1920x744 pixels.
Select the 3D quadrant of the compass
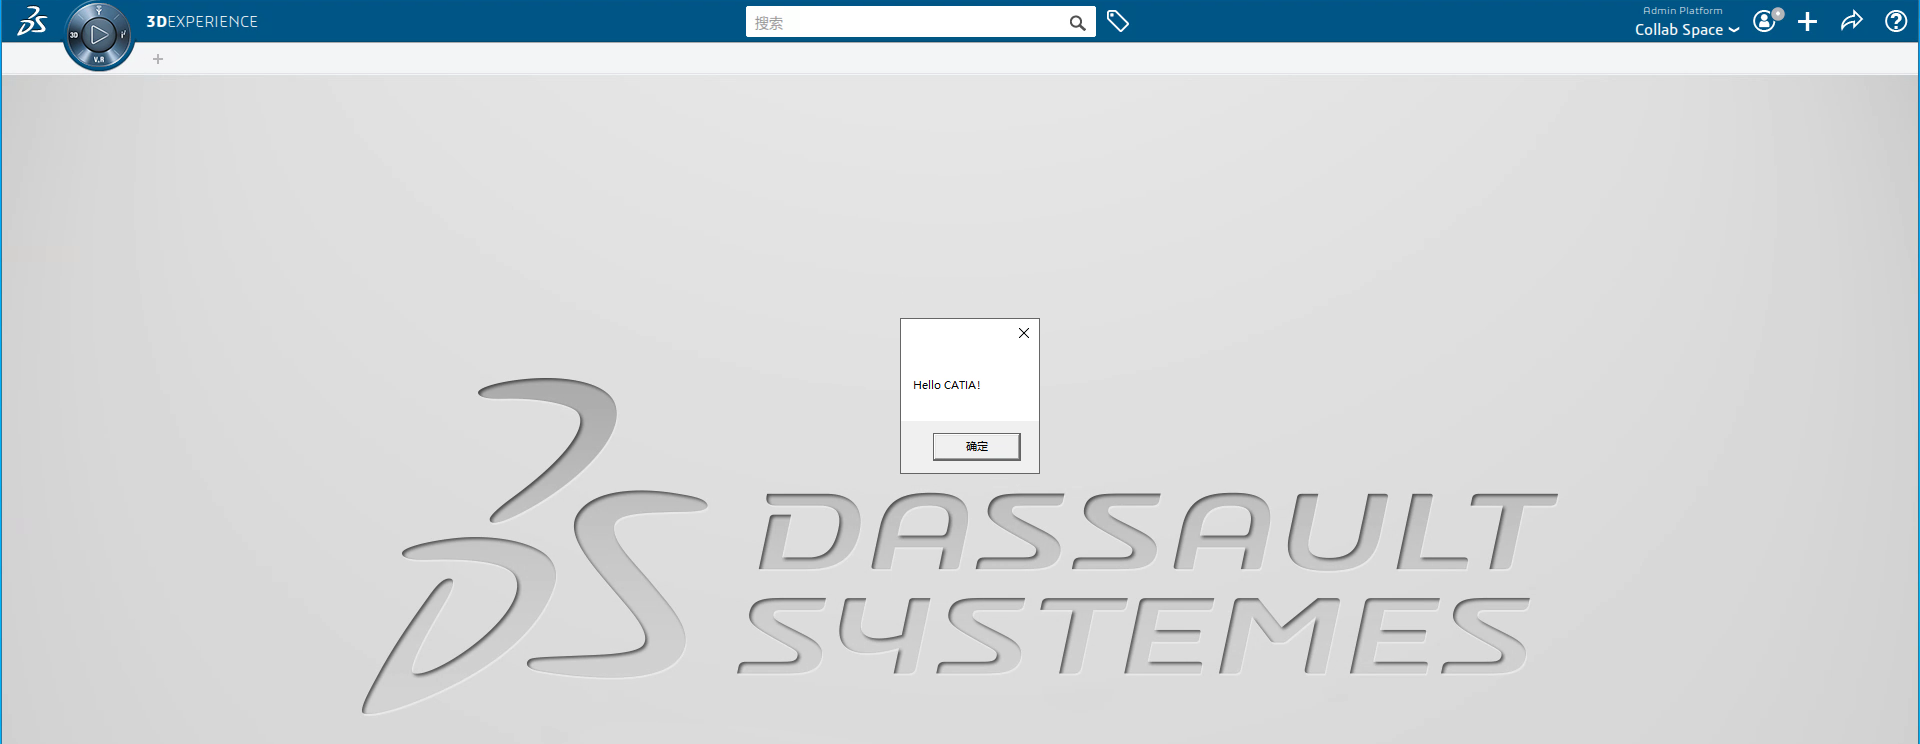[x=74, y=35]
